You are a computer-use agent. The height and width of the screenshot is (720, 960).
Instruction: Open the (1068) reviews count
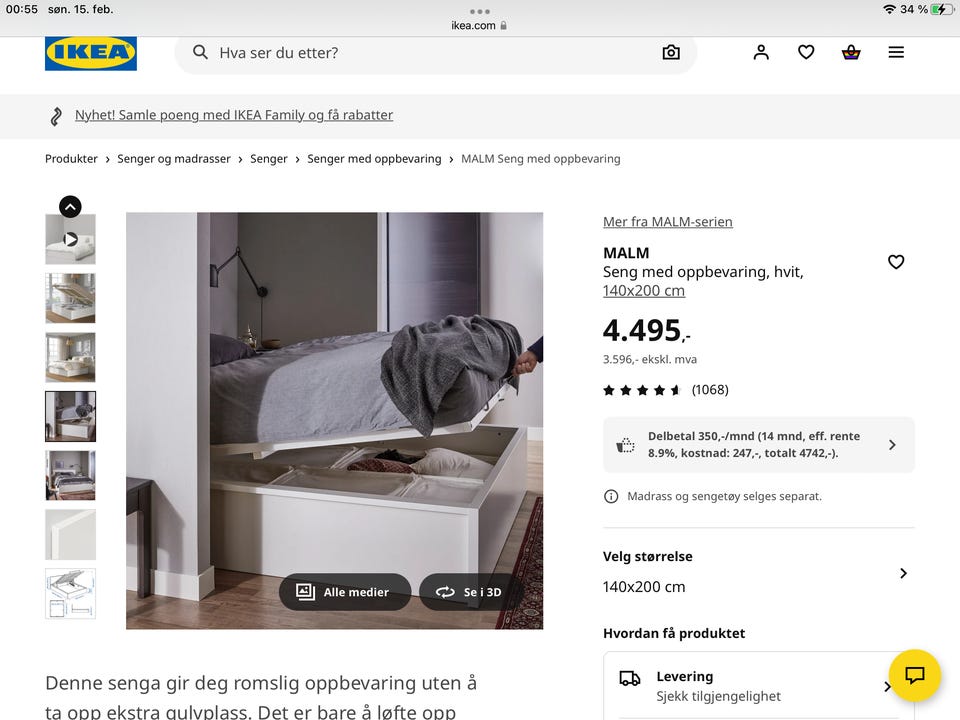point(710,390)
